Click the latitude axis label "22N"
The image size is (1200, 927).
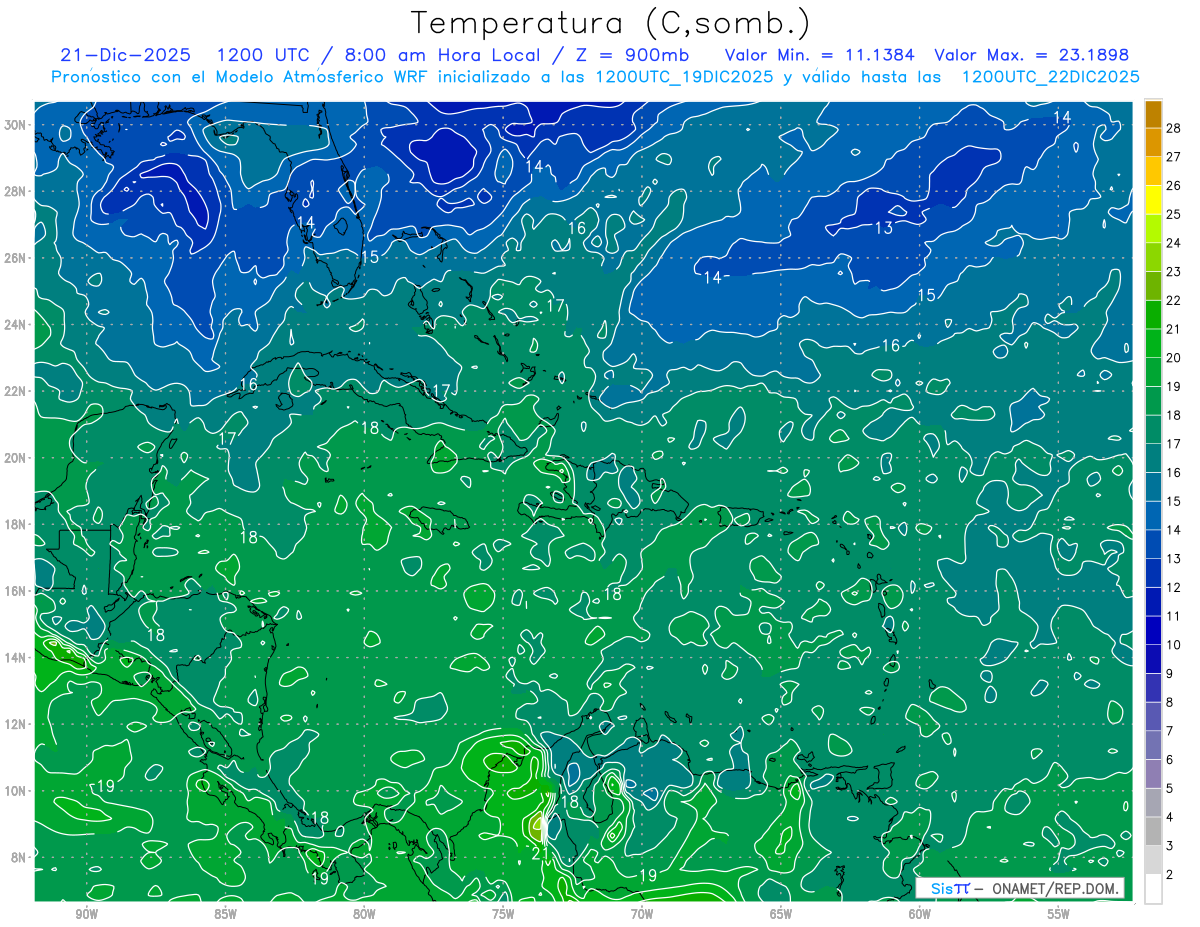tap(16, 391)
